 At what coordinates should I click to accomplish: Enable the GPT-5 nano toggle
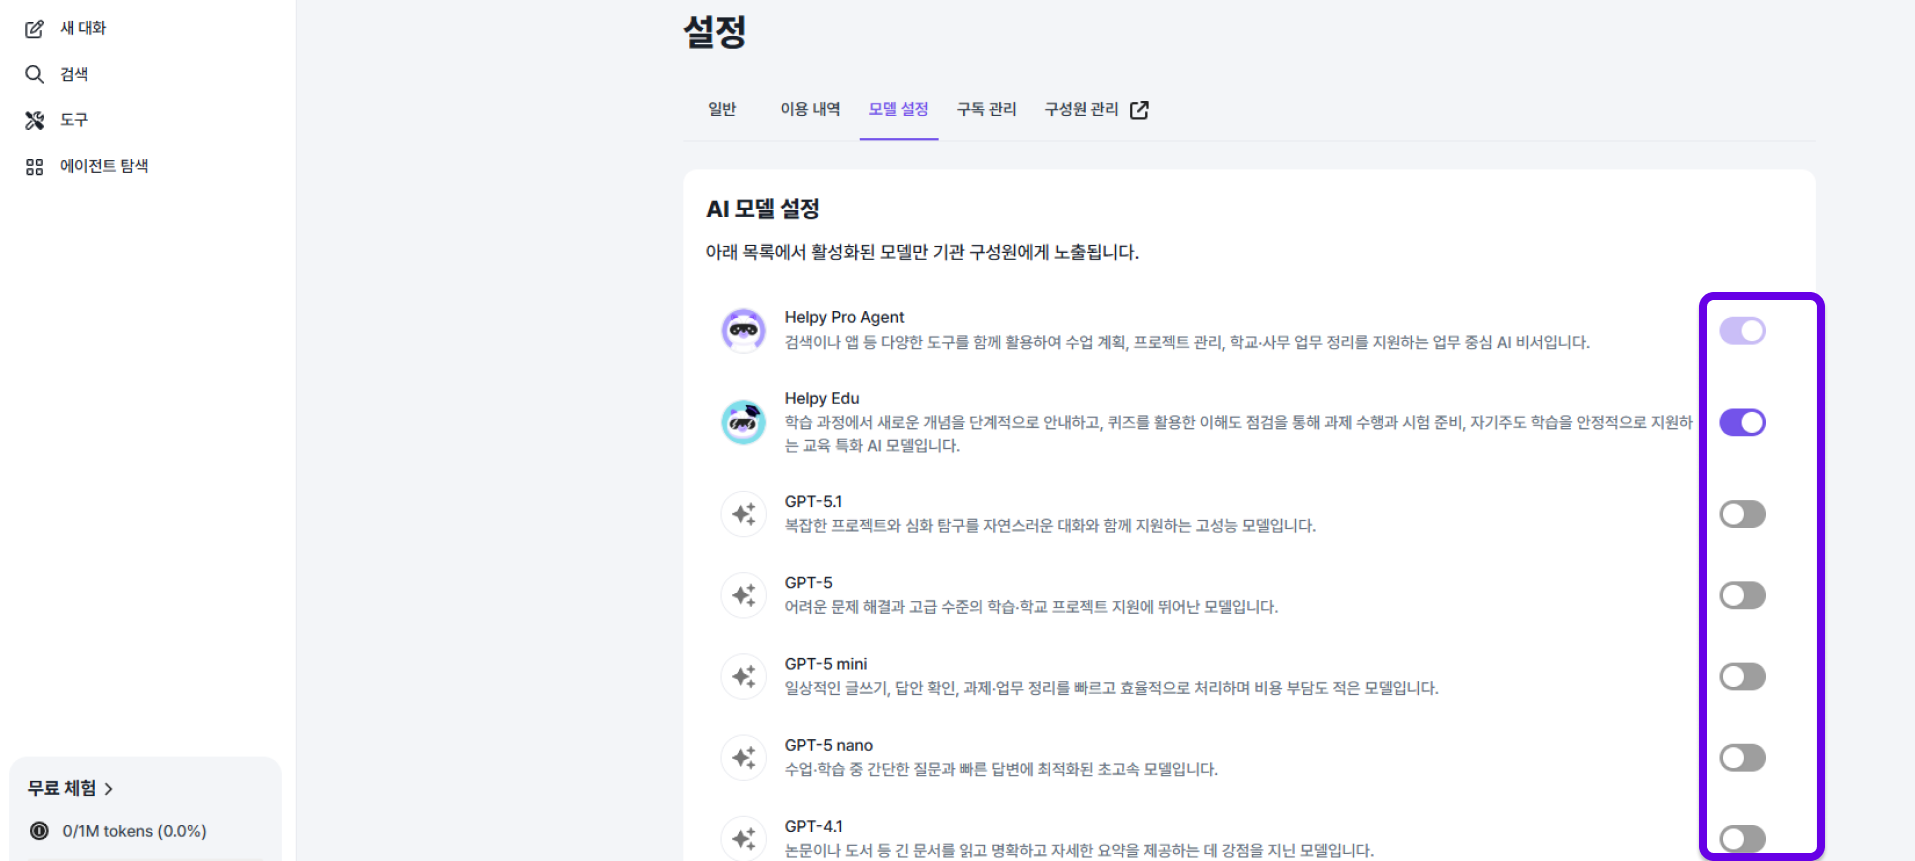1742,758
